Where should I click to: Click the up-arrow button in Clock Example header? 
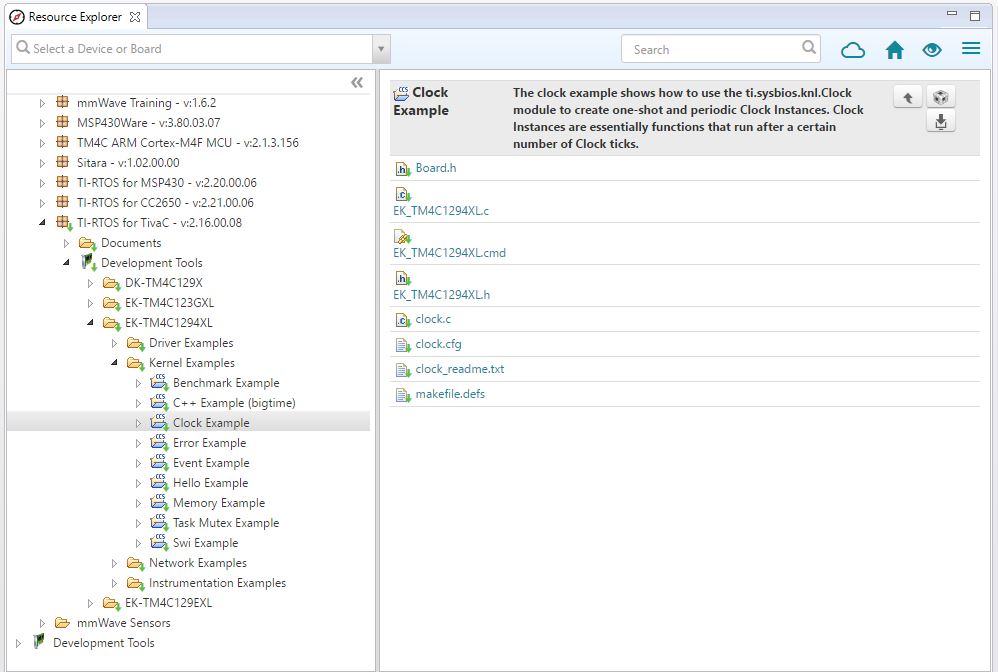tap(908, 97)
